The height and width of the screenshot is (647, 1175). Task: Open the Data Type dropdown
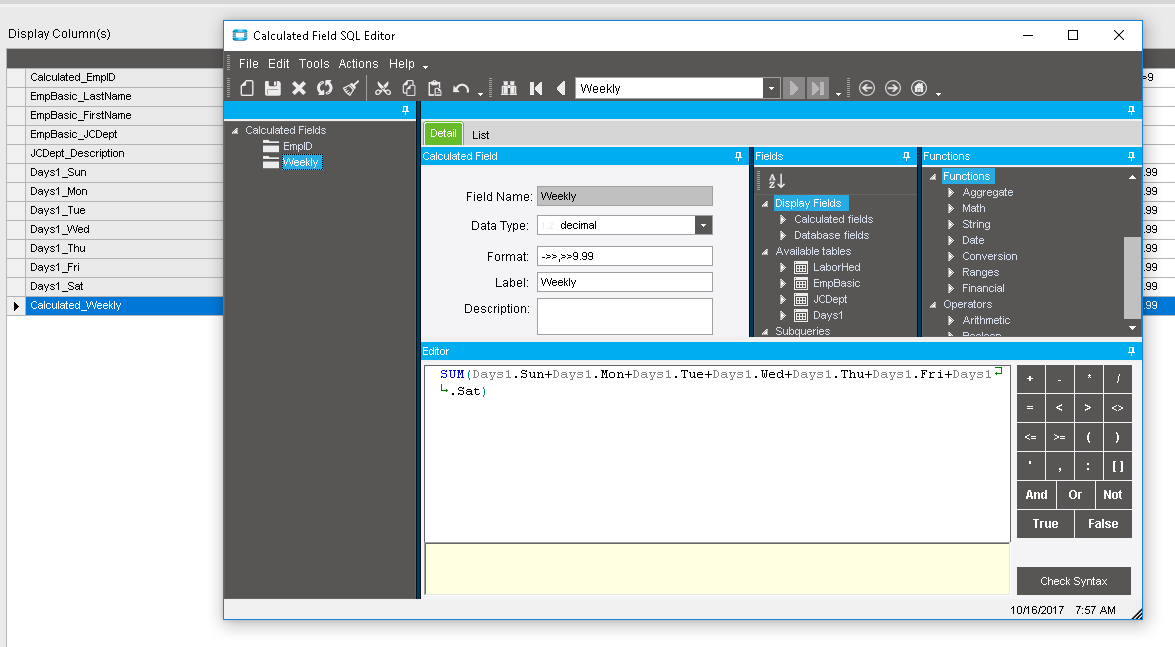[x=703, y=225]
